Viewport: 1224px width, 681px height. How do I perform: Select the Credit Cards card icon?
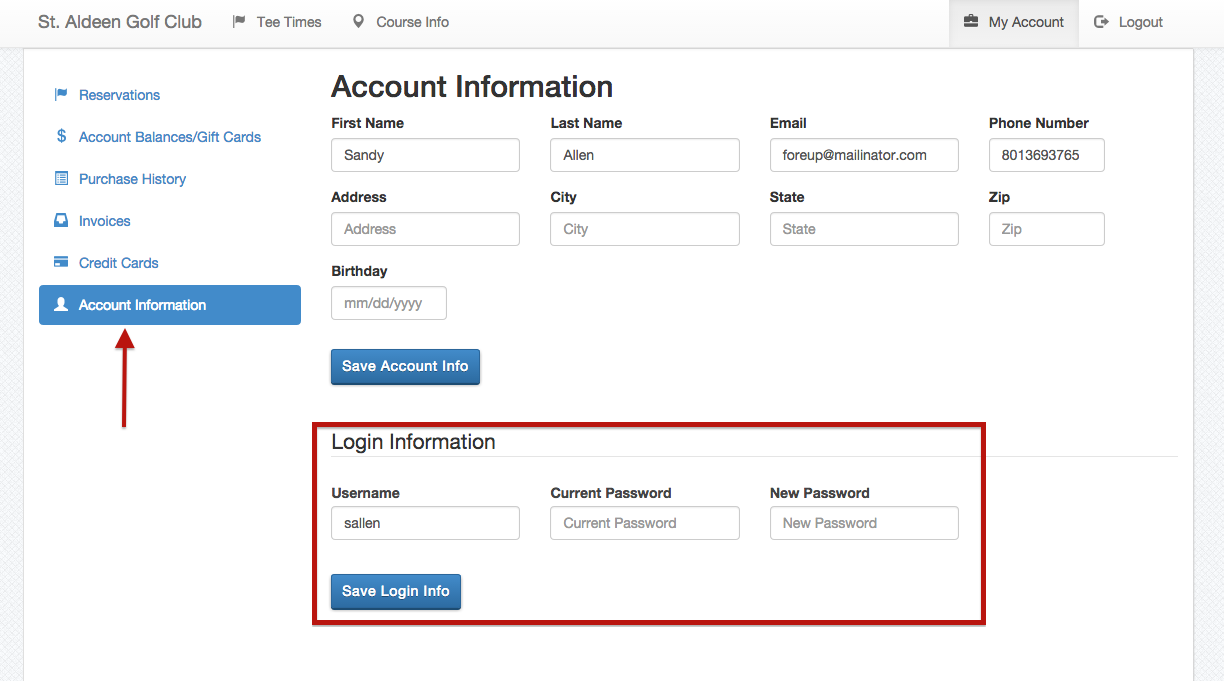point(61,262)
